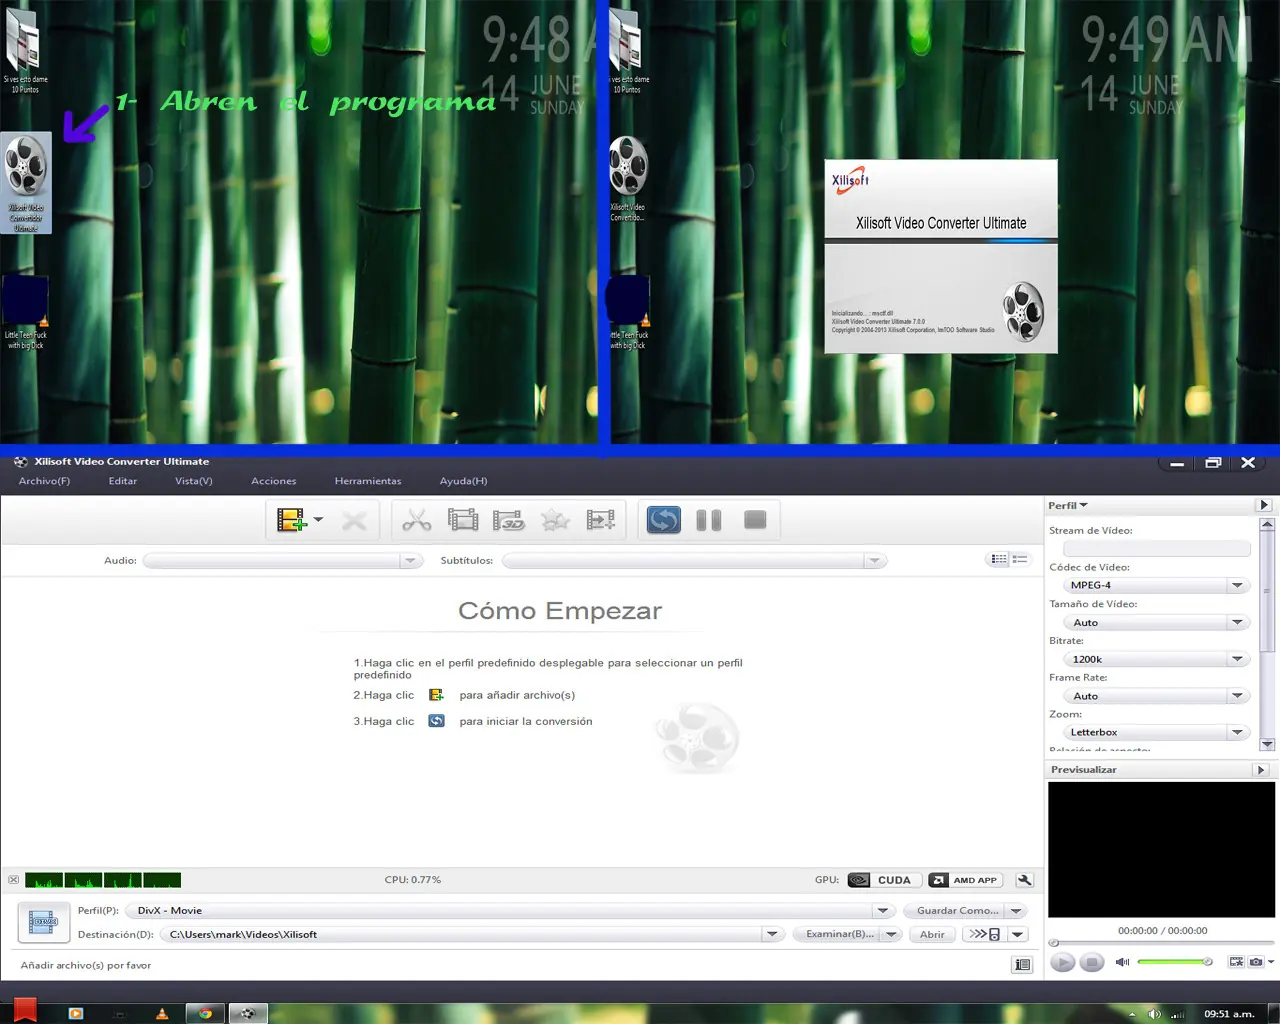
Task: Click the Abrir button
Action: 932,935
